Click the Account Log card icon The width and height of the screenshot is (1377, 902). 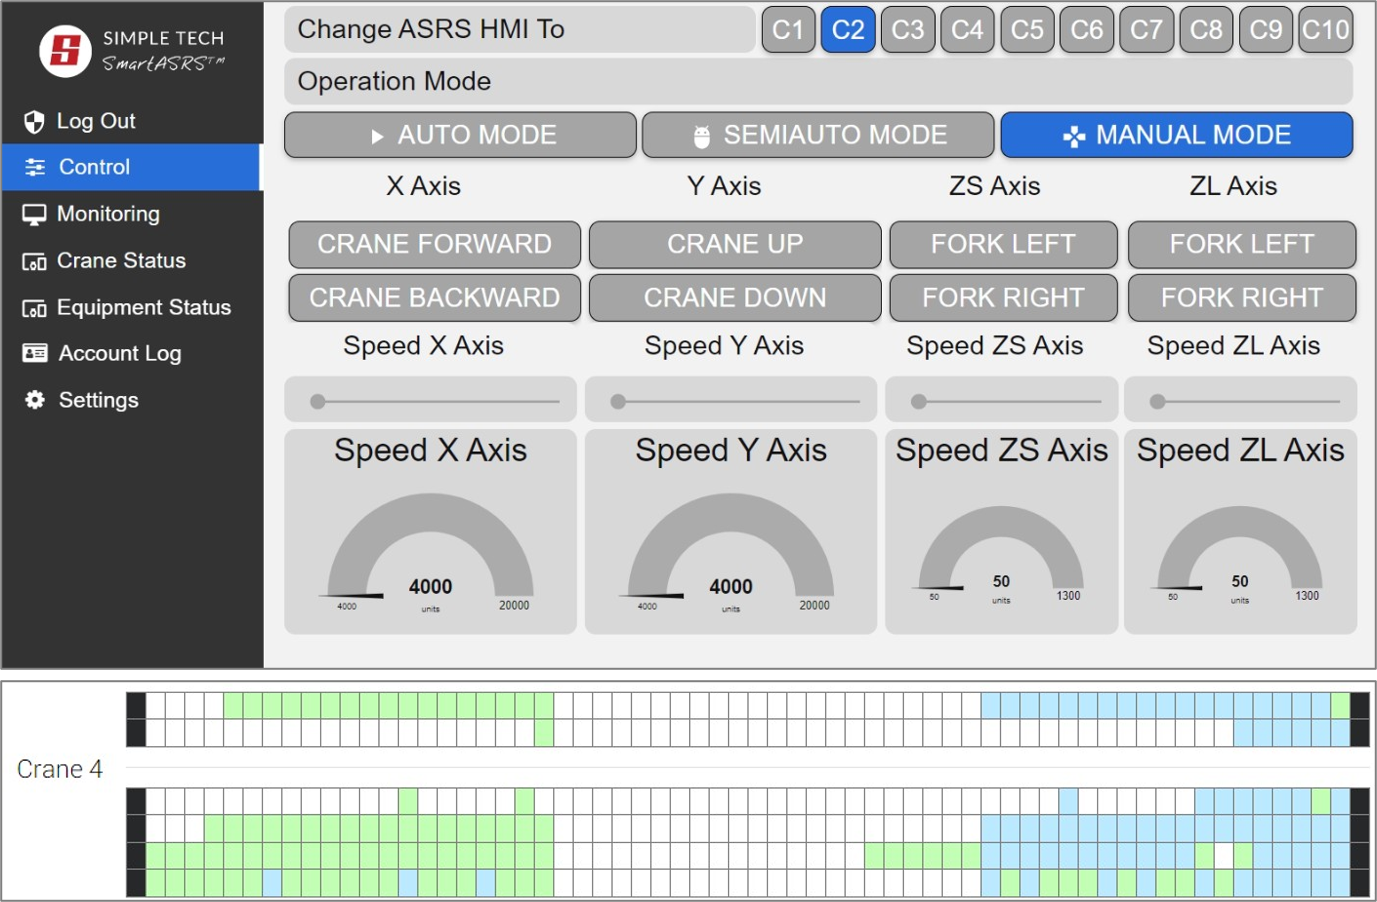(x=34, y=353)
